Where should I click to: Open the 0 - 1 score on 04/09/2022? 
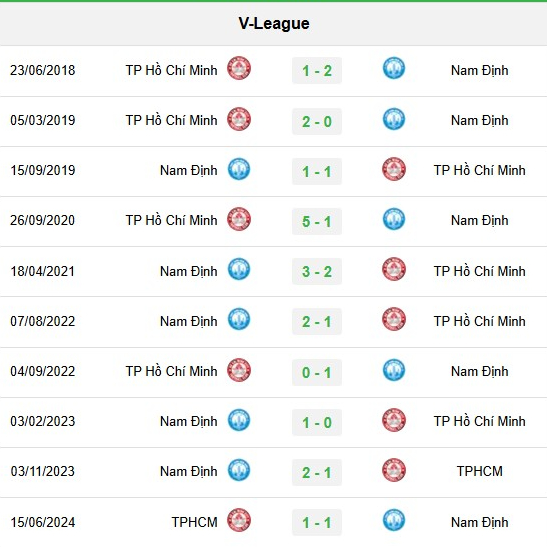(x=317, y=373)
